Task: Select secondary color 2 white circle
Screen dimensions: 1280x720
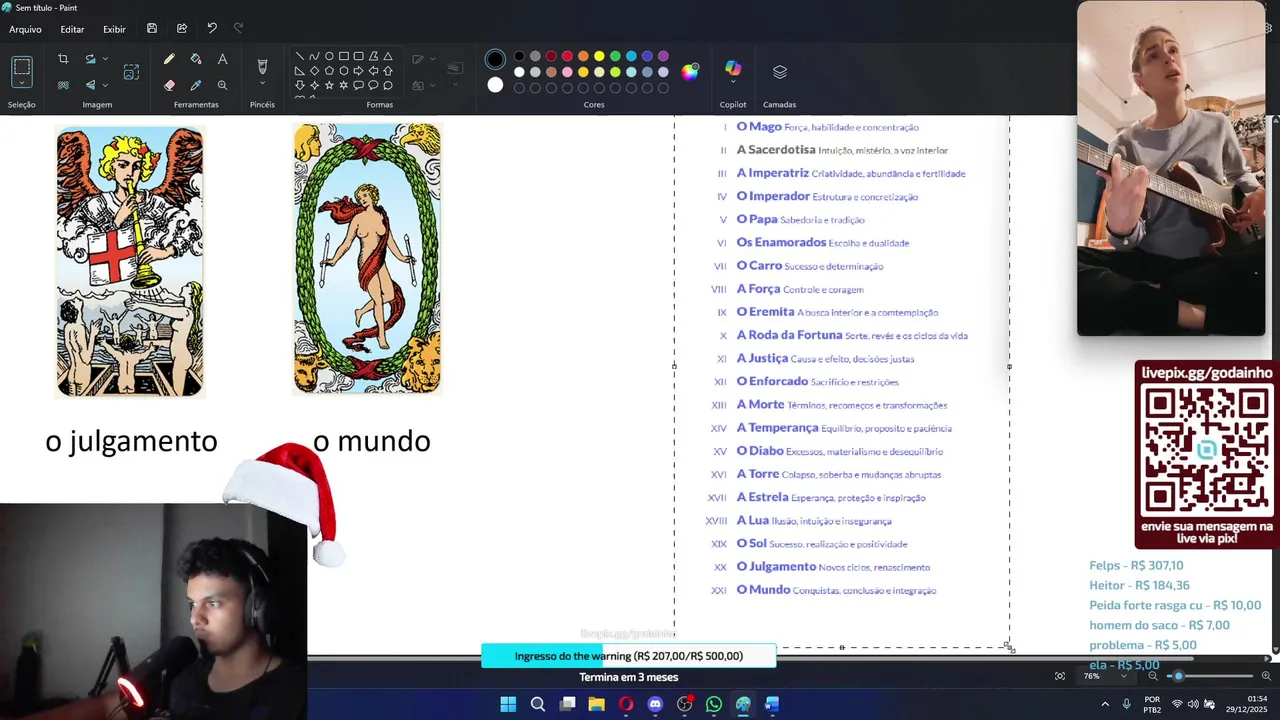Action: (495, 85)
